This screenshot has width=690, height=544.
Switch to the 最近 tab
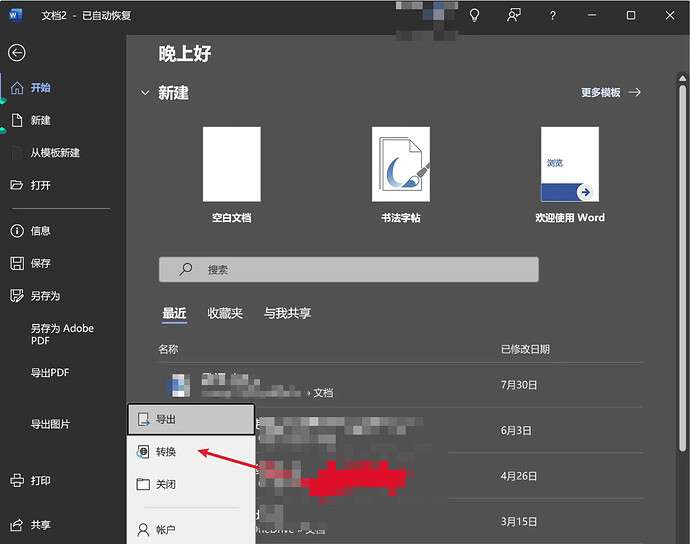coord(174,313)
